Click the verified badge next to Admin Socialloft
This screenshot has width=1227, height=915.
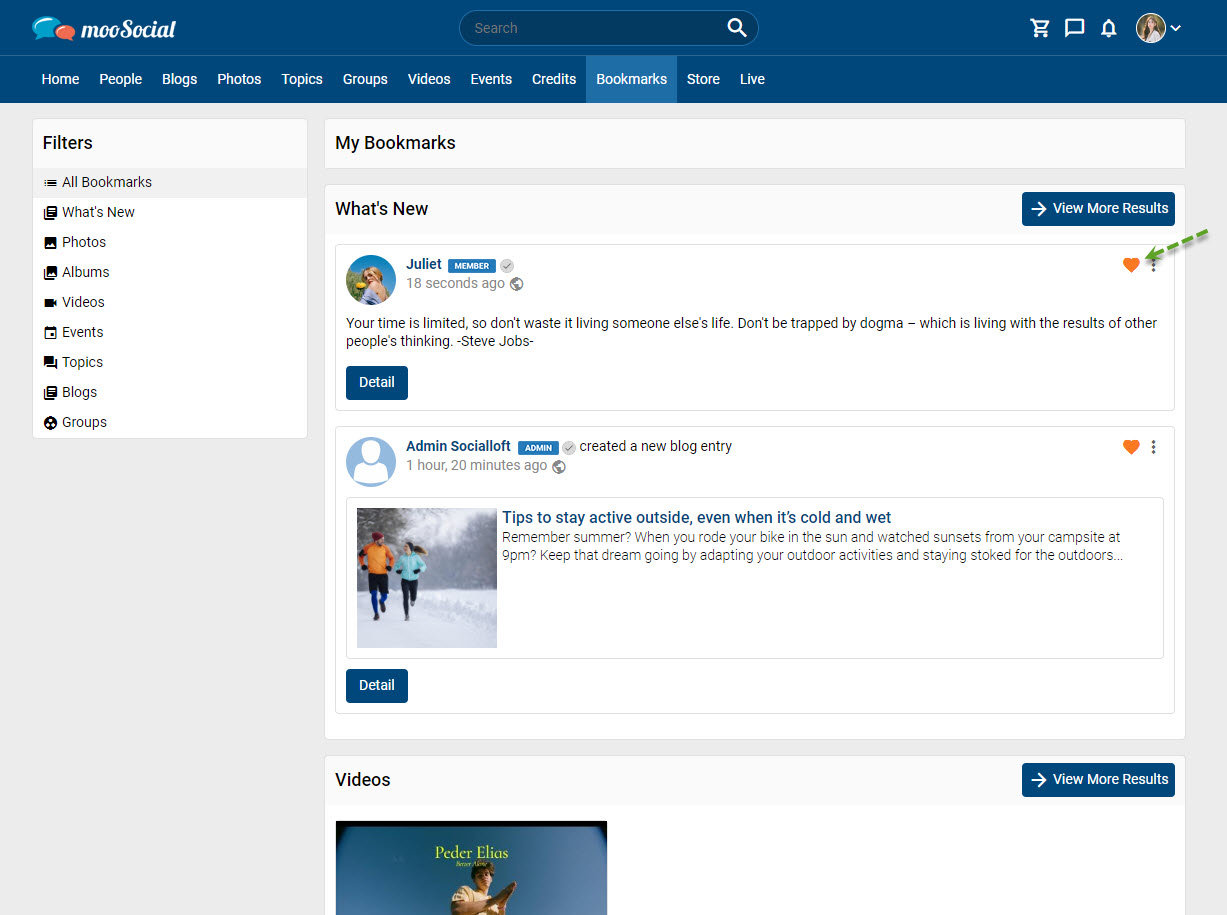point(569,447)
